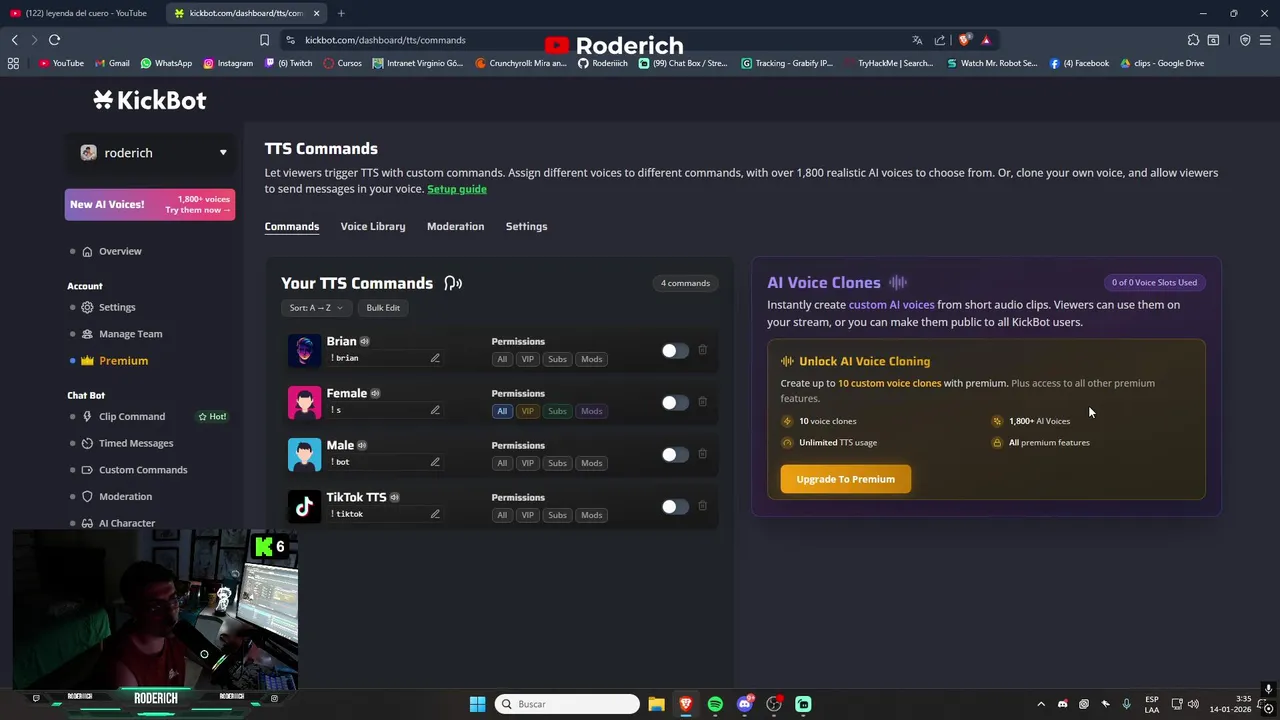The image size is (1280, 720).
Task: Enable the Brian command toggle
Action: 675,351
